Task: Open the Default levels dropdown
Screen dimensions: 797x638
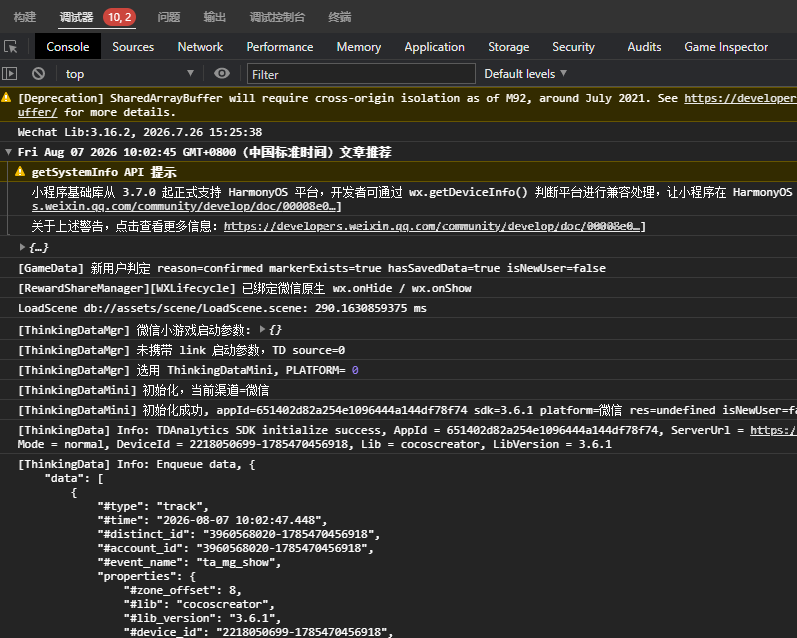Action: [525, 74]
